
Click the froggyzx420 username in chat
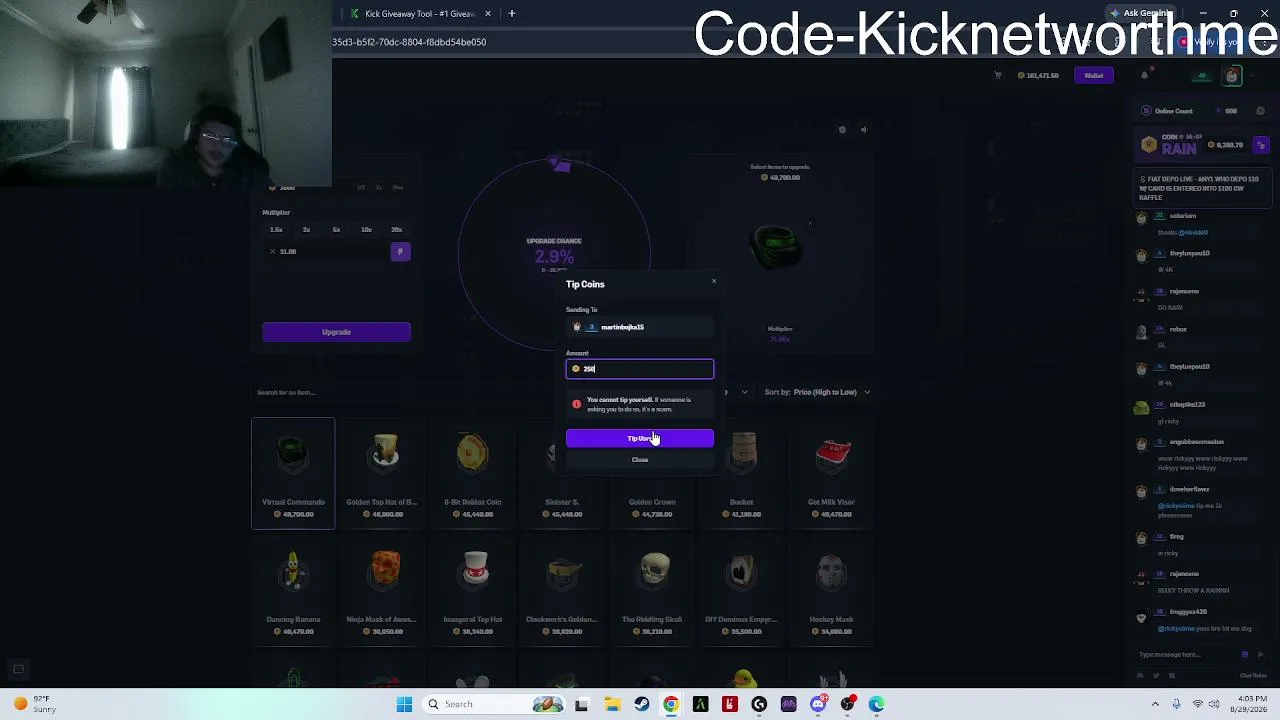pos(1188,612)
